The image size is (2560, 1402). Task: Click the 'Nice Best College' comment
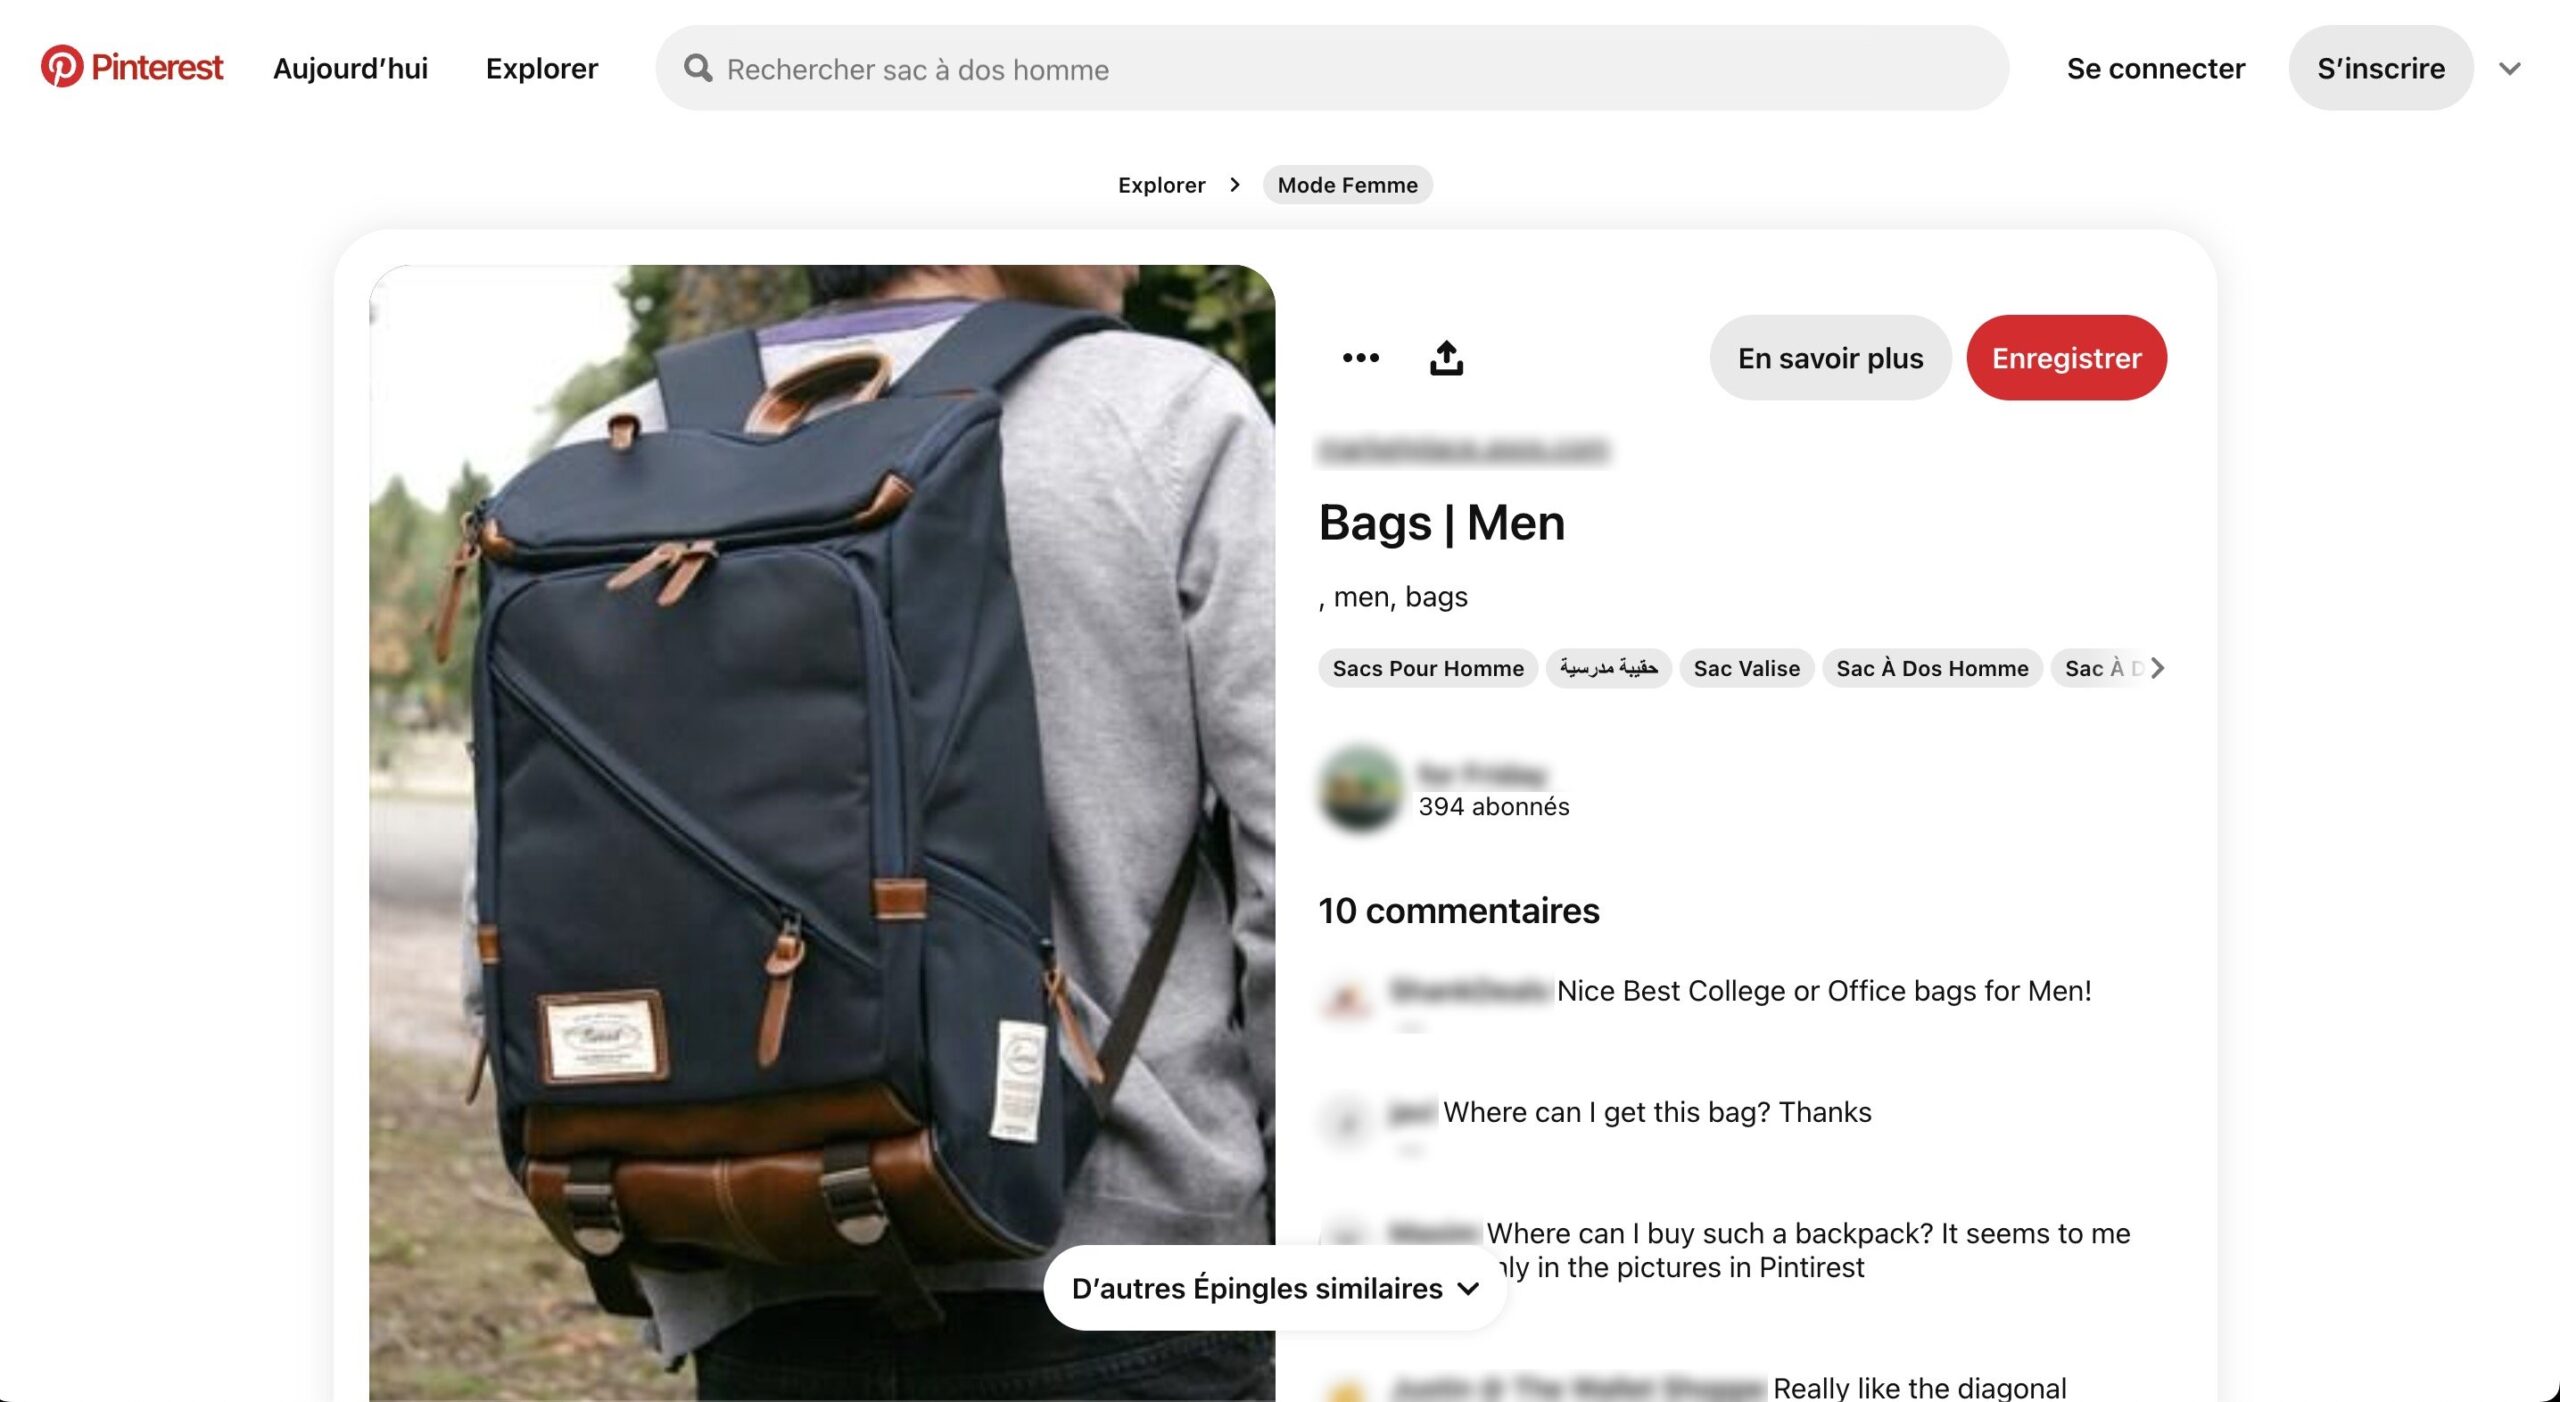coord(1824,991)
